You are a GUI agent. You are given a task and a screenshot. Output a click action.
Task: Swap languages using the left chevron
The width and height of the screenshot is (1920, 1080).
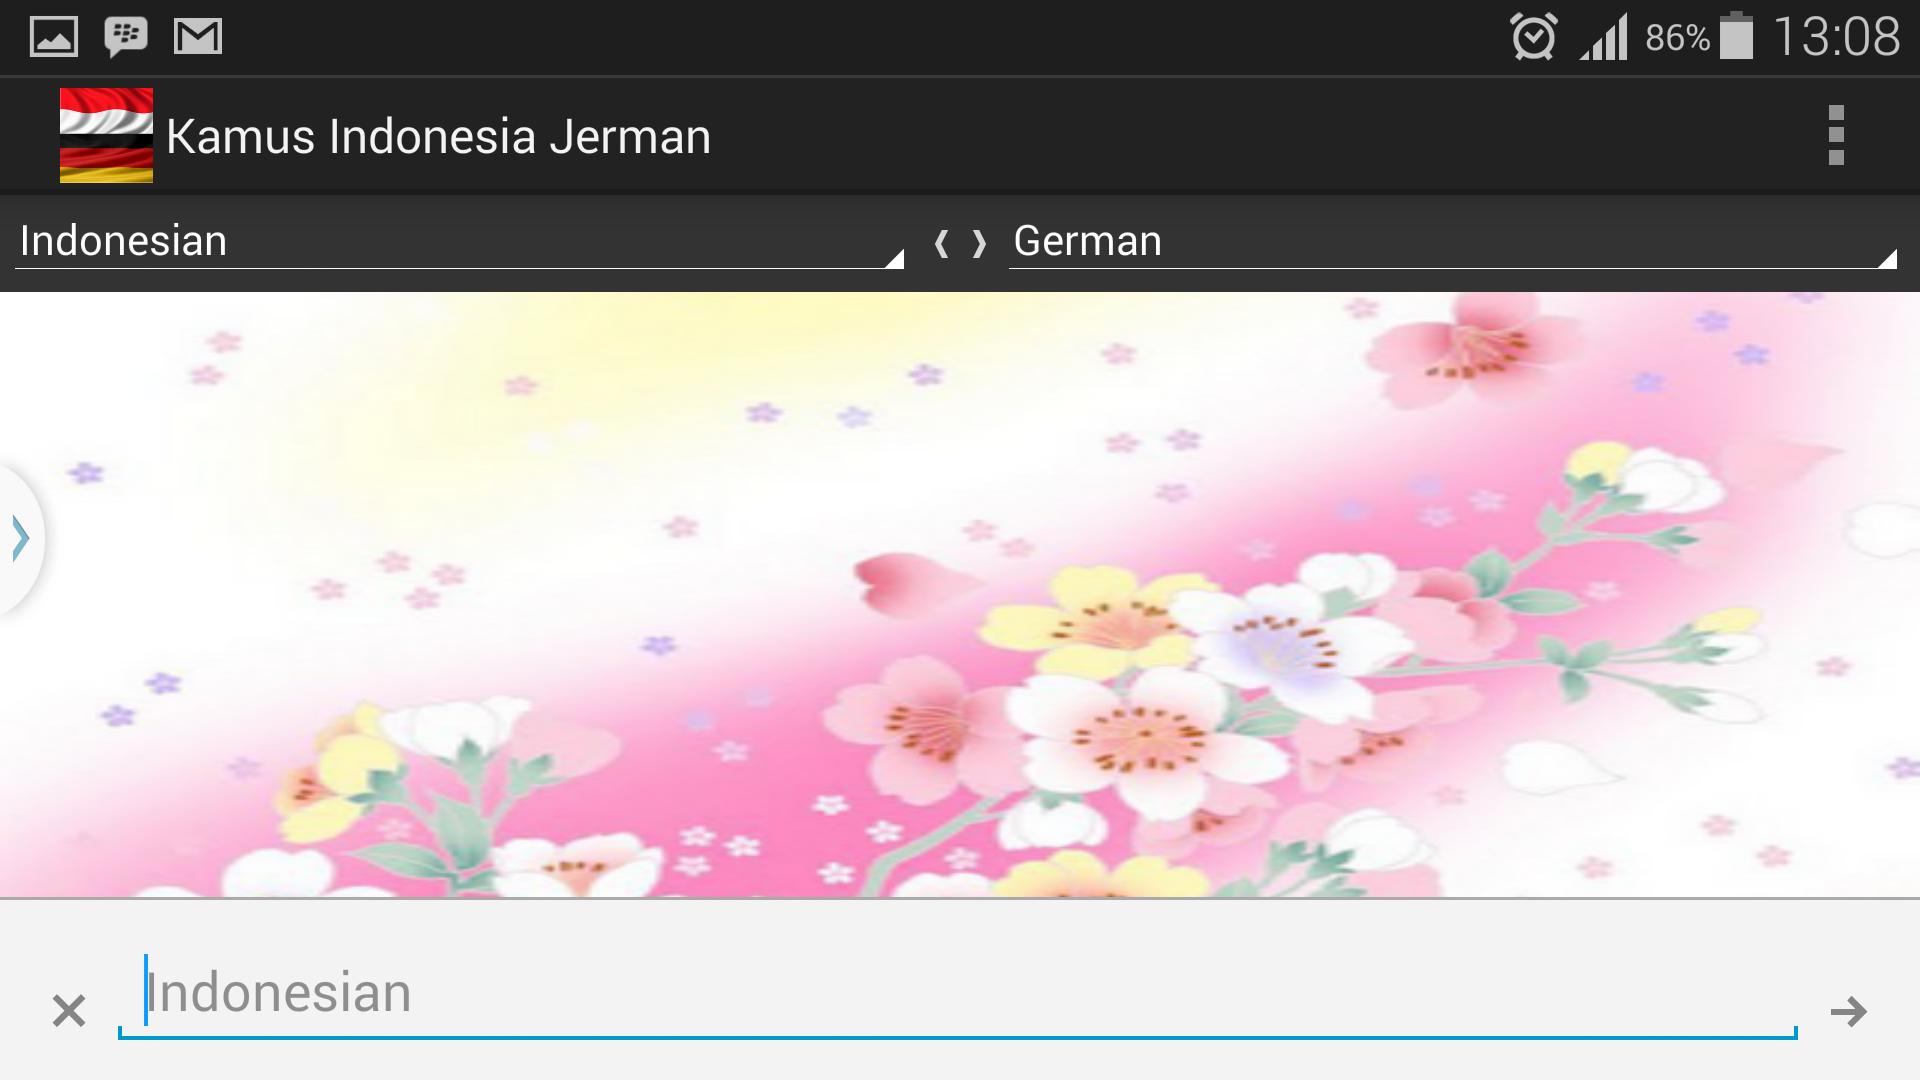coord(941,243)
